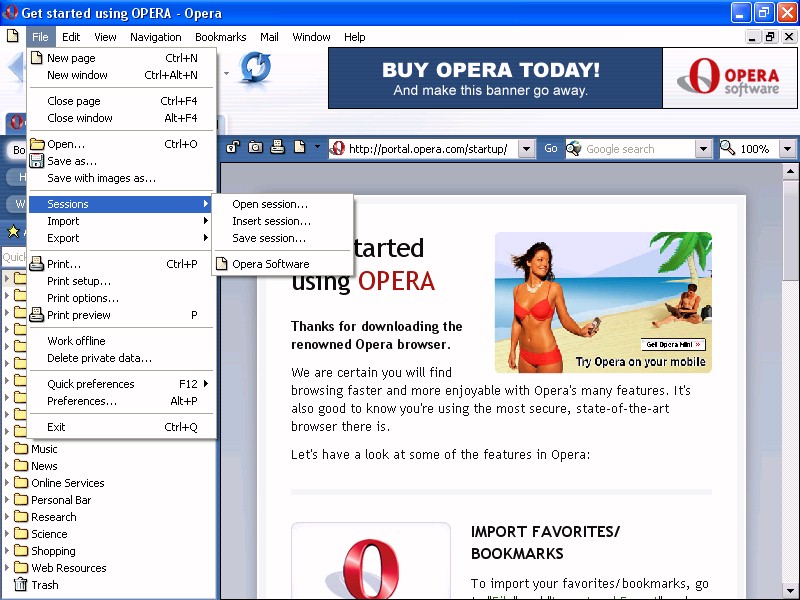The image size is (800, 600).
Task: Click the page's vertical scrollbar track
Action: pyautogui.click(x=789, y=400)
